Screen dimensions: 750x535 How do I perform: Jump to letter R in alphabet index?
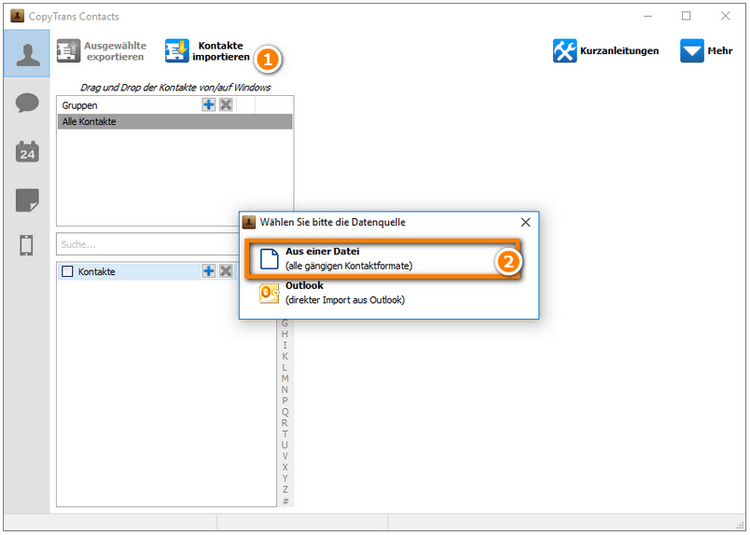click(285, 423)
